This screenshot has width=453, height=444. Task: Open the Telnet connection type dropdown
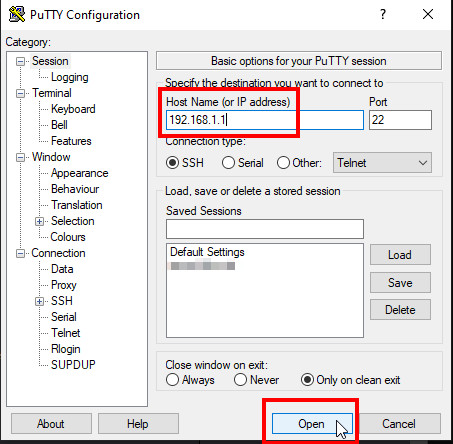click(x=382, y=163)
